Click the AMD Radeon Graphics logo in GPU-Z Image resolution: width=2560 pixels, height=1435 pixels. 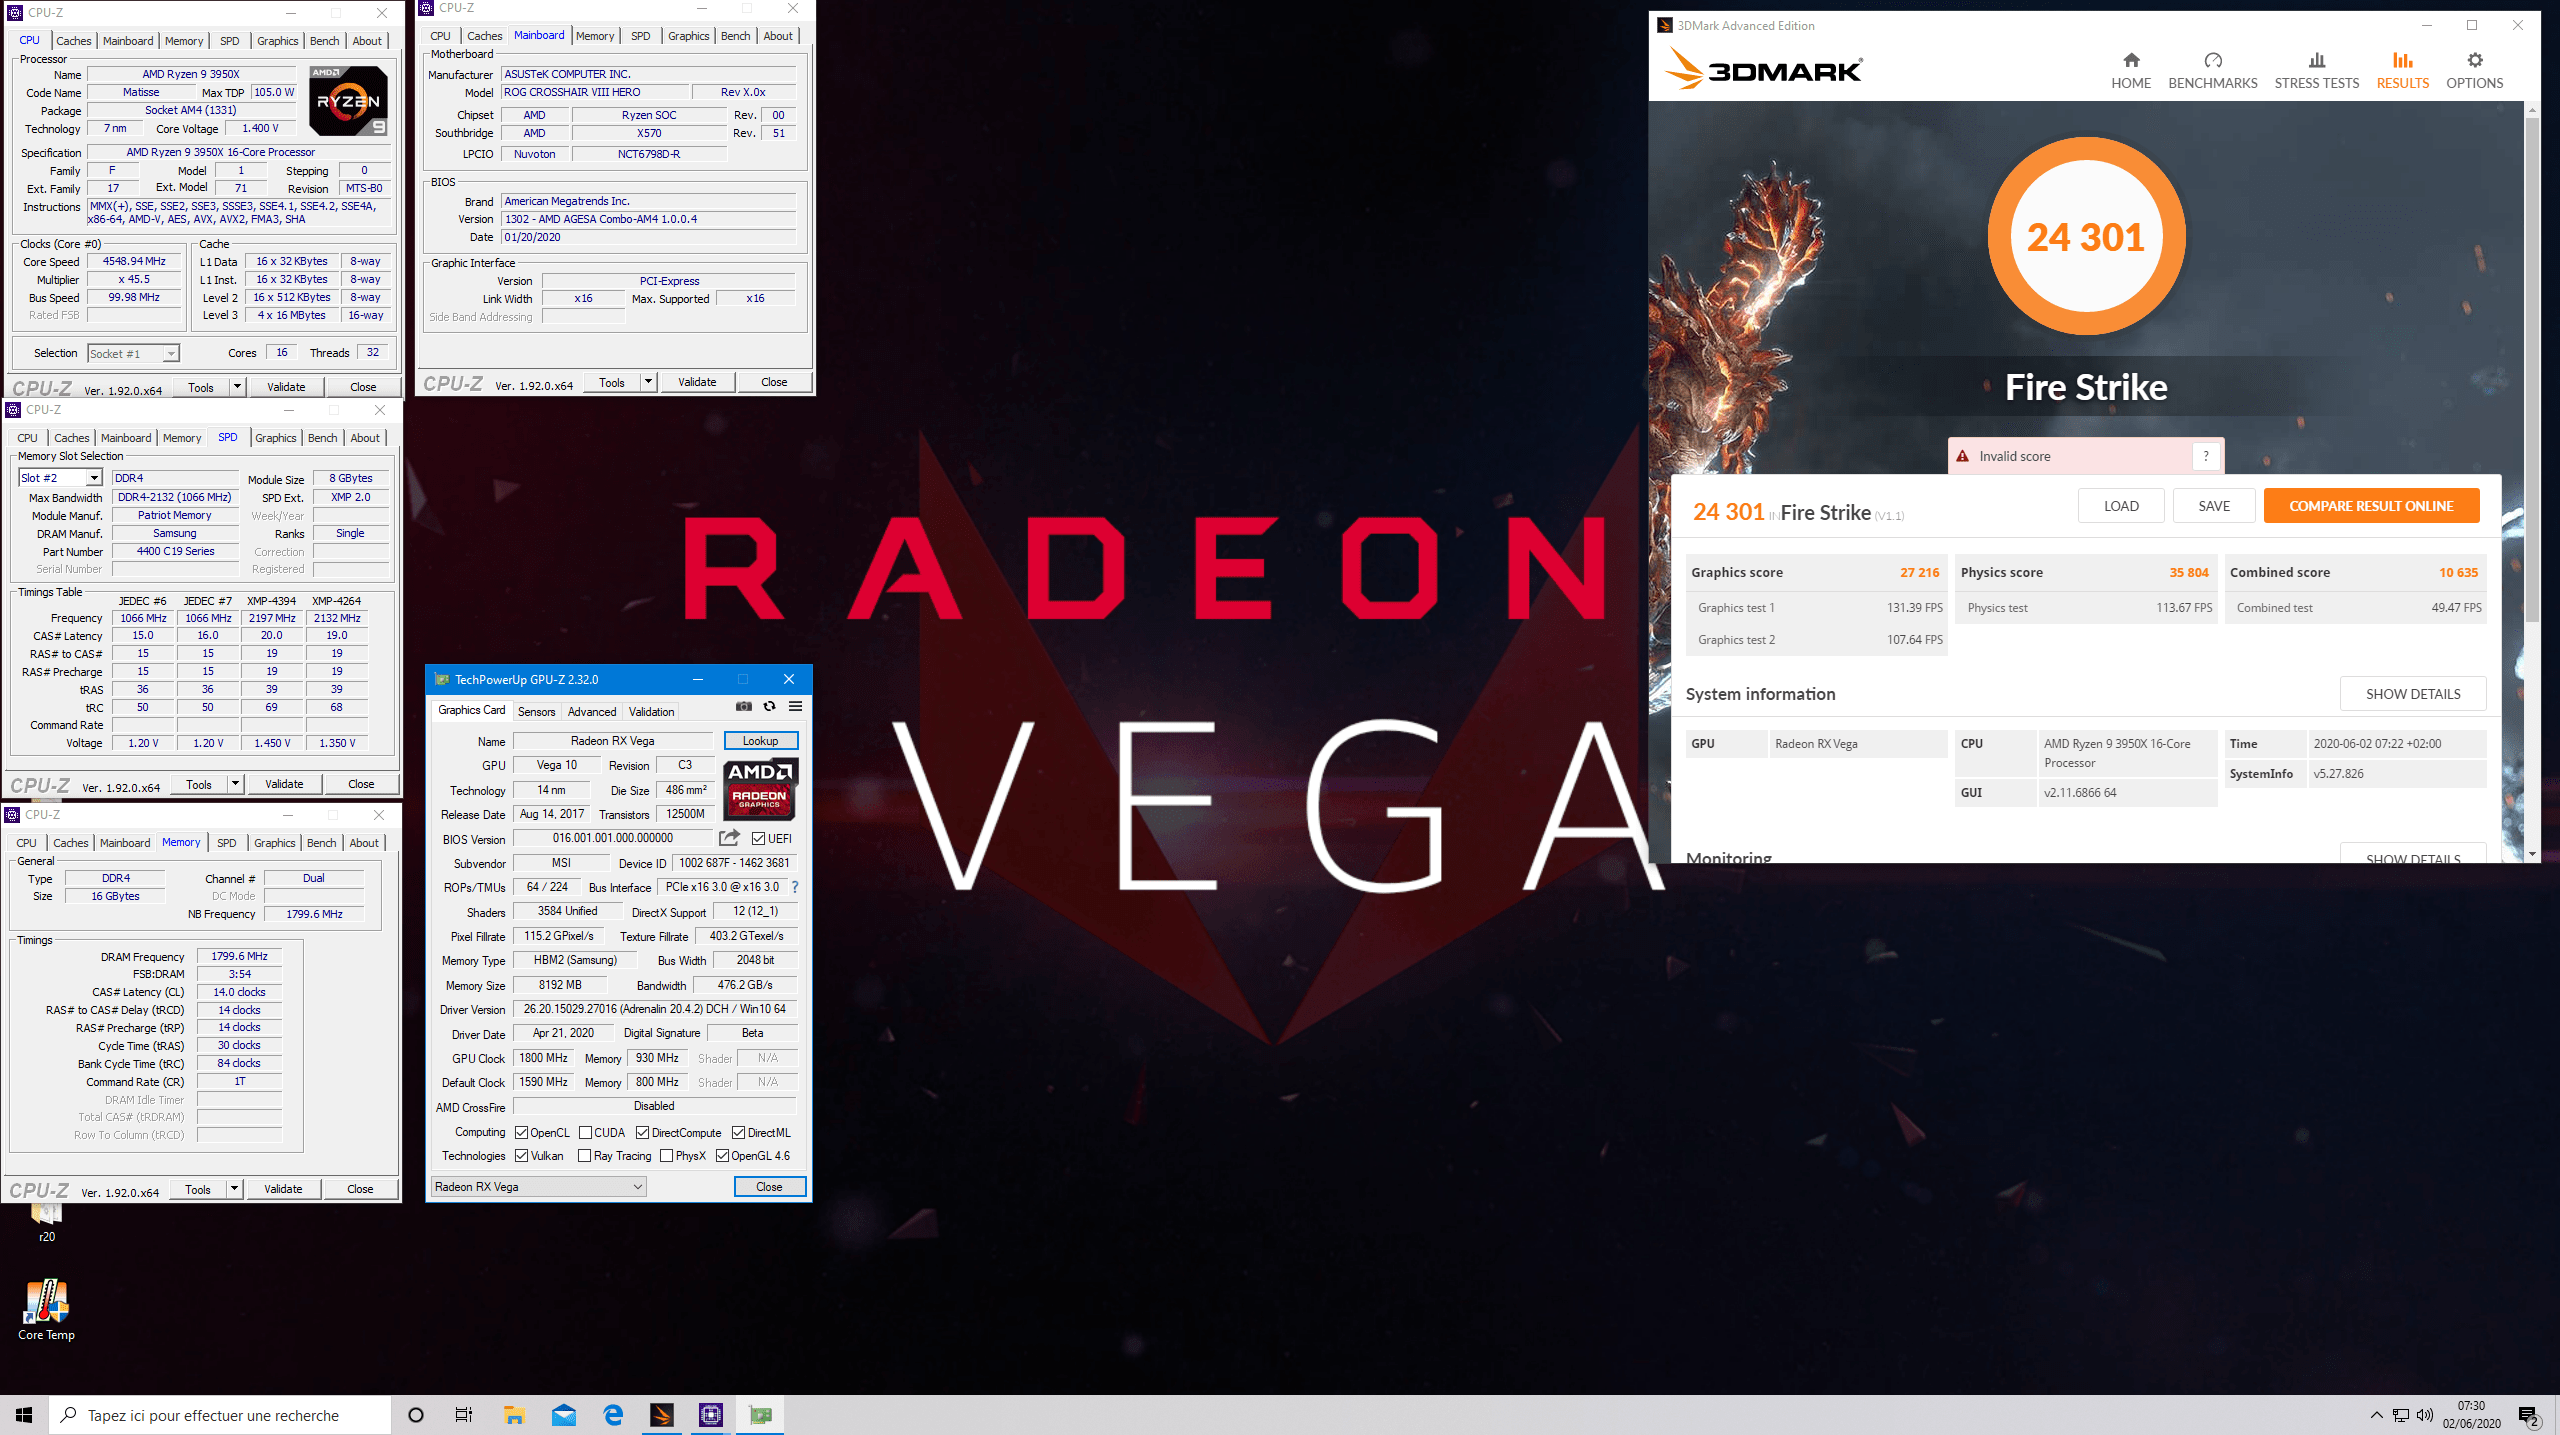click(x=760, y=788)
